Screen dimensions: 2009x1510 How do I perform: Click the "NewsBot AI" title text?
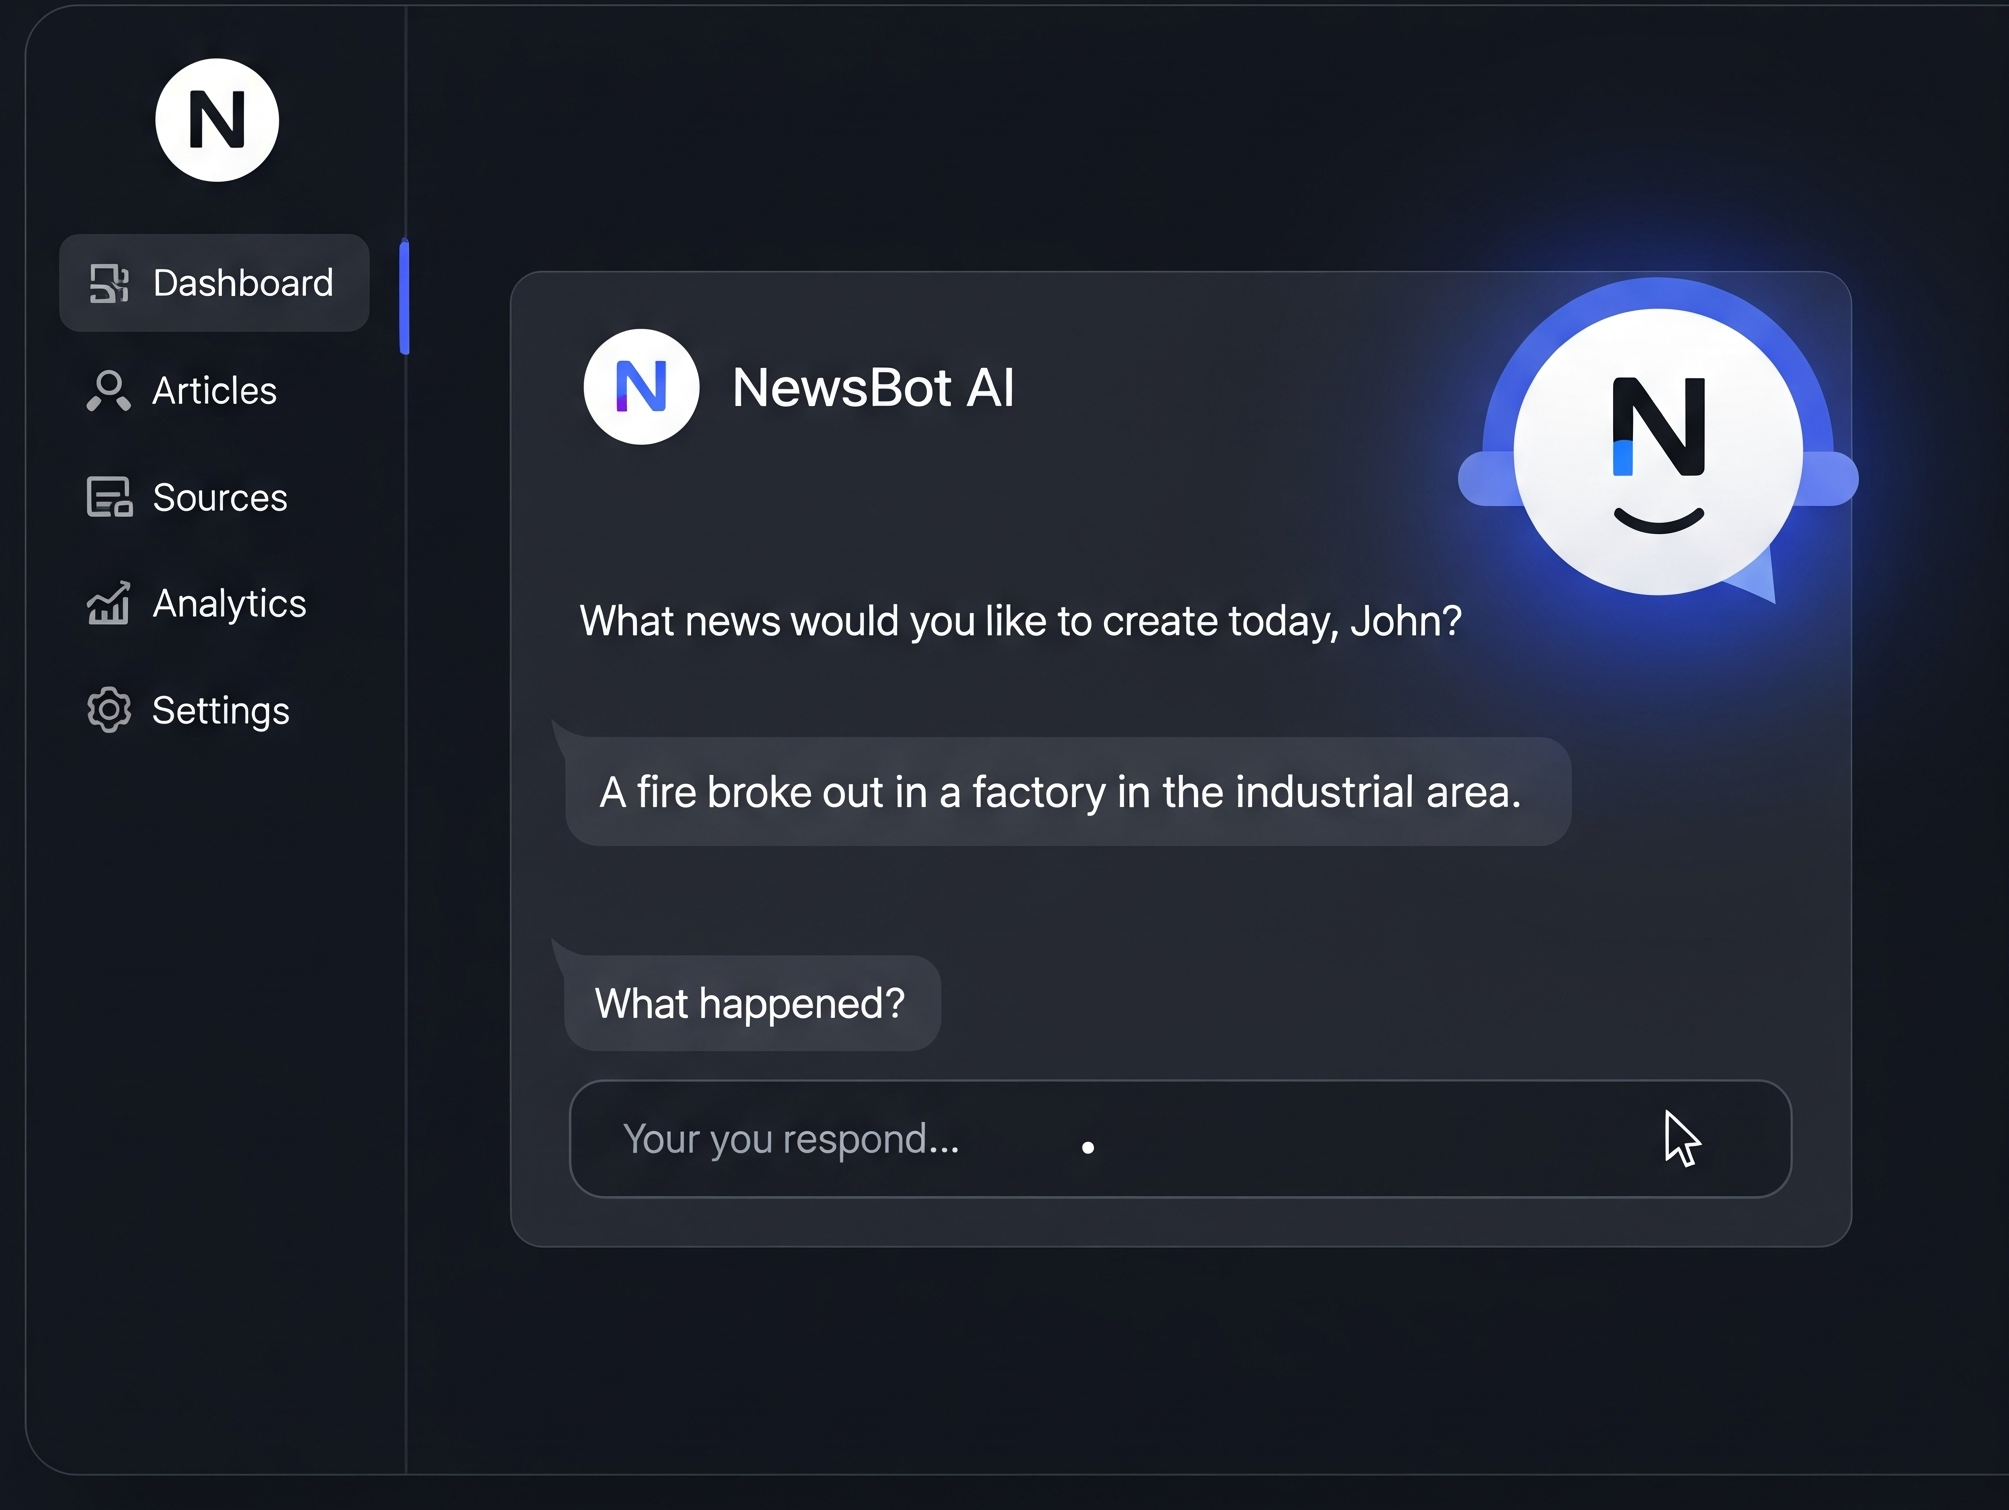(873, 388)
